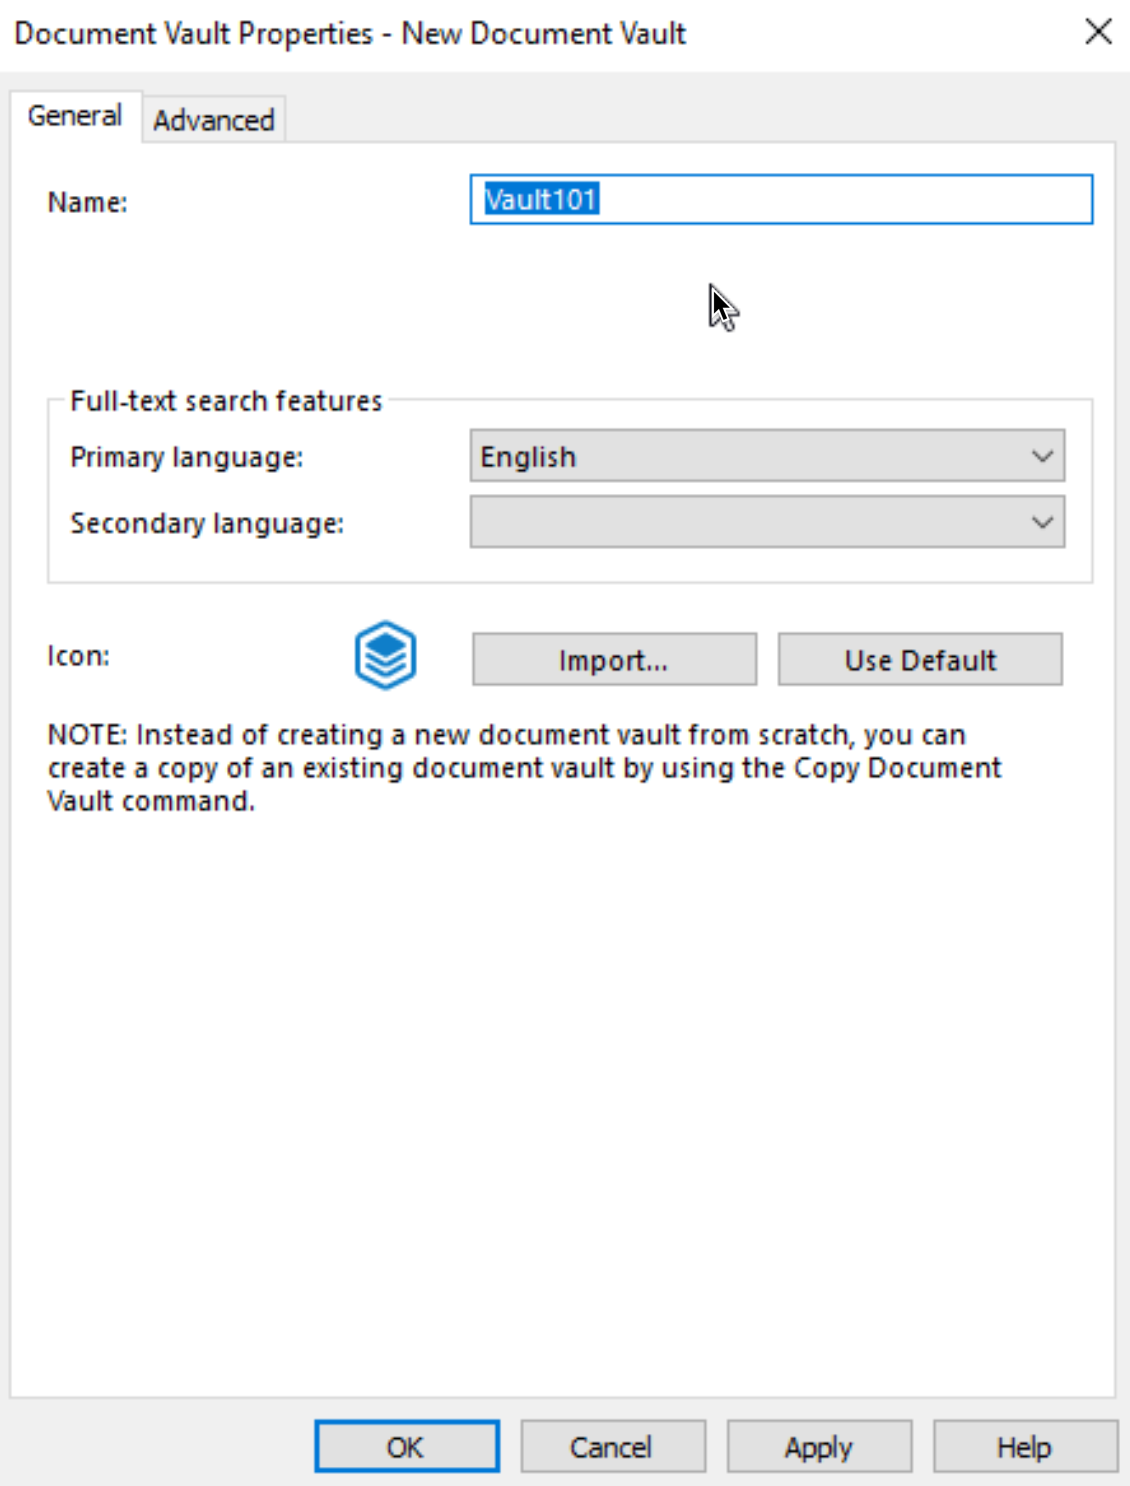Open Help for vault properties
Viewport: 1130px width, 1486px height.
point(1025,1447)
